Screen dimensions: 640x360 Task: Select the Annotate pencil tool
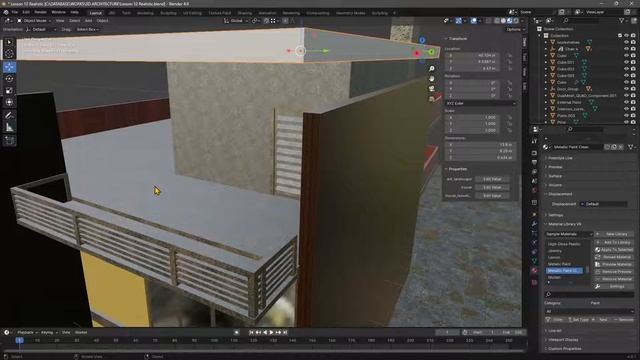tap(9, 116)
